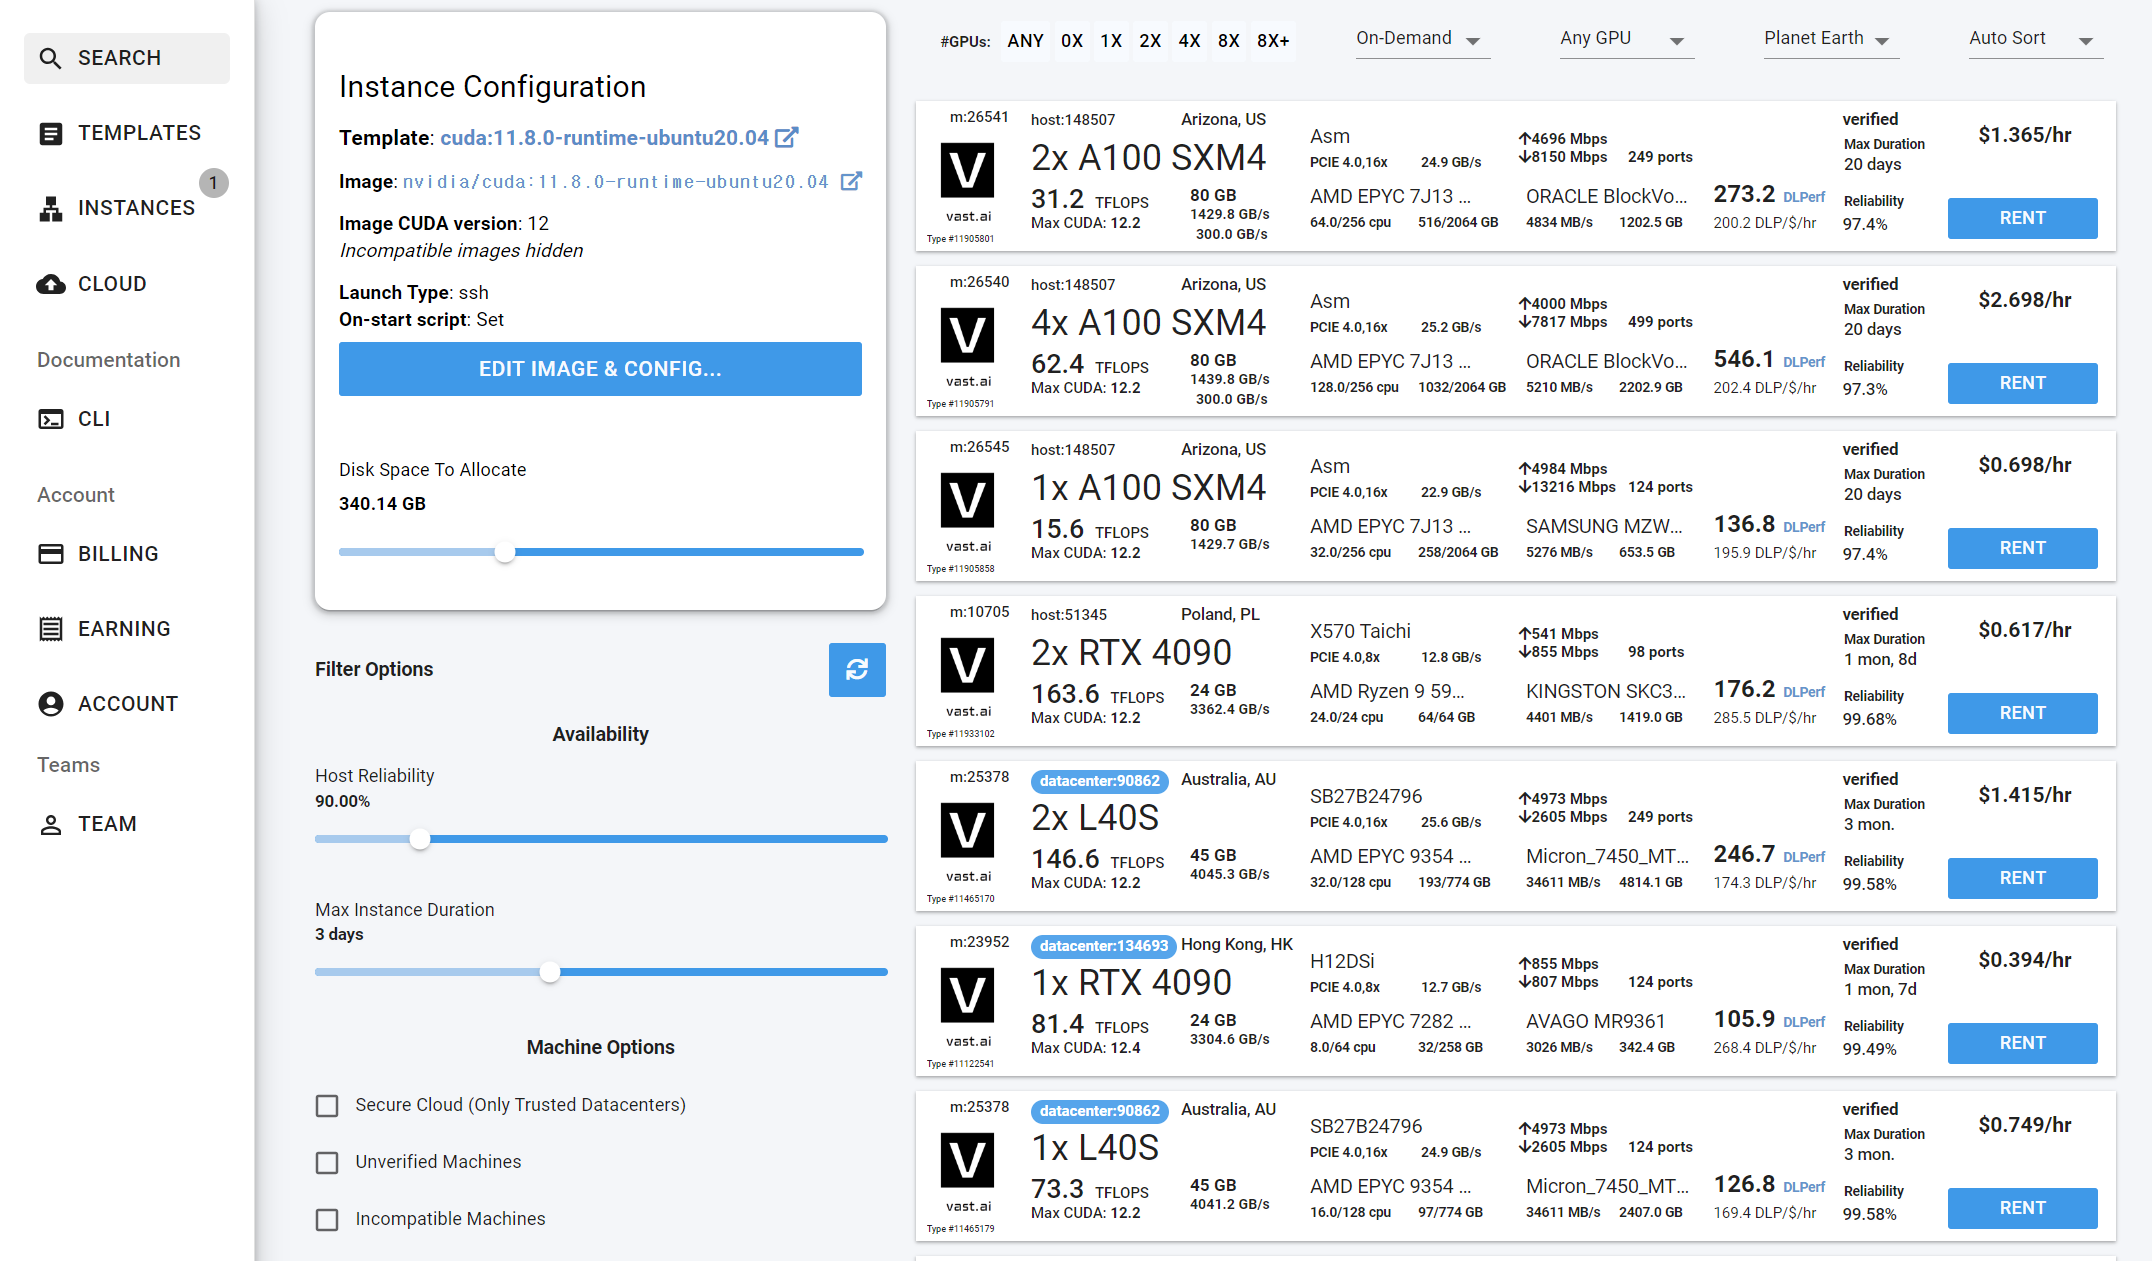Click the Team person icon

tap(50, 824)
